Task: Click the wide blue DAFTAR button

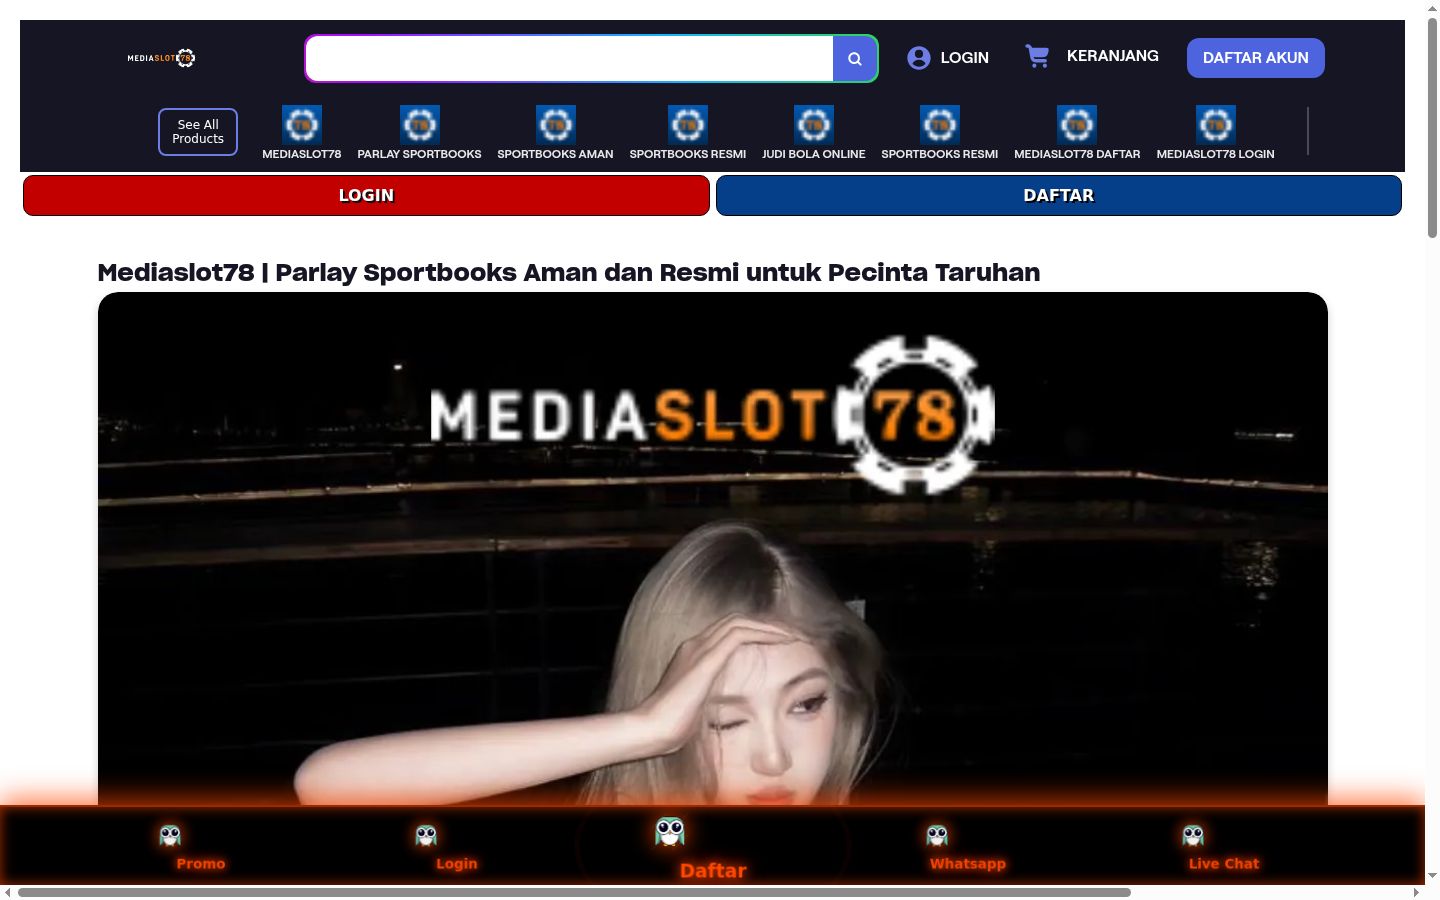Action: tap(1059, 195)
